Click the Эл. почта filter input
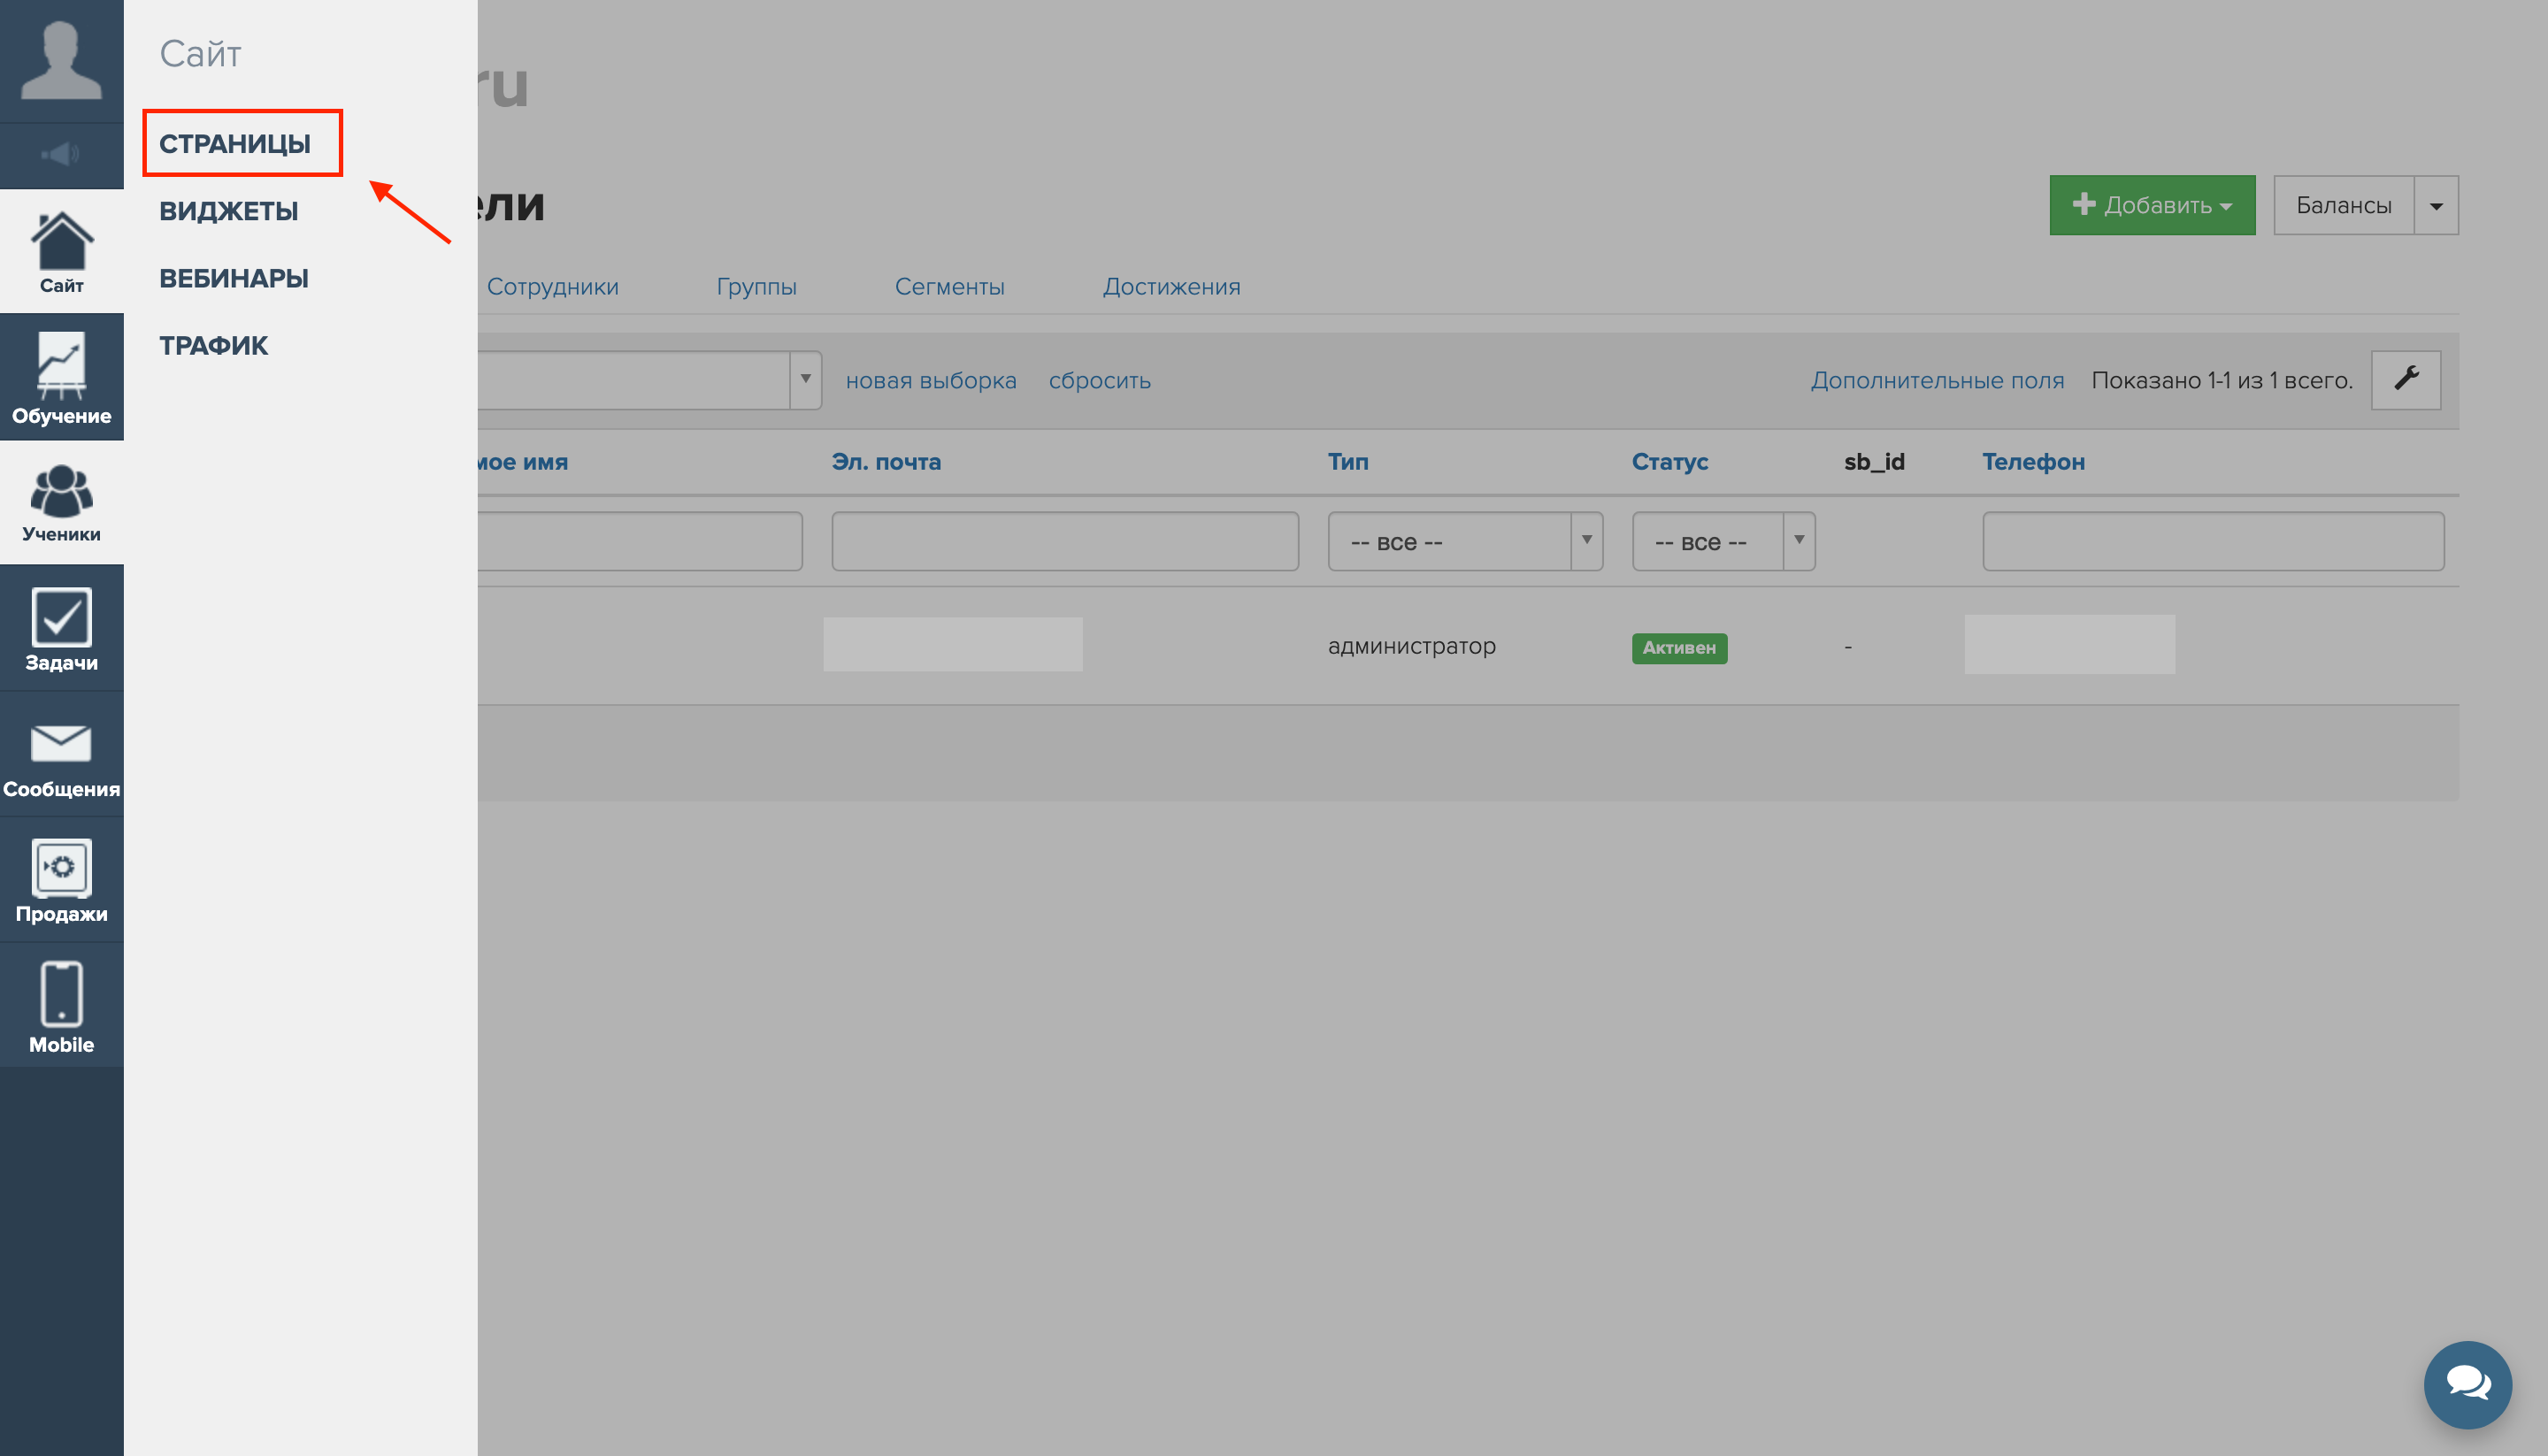Screen dimensions: 2548x1456 pos(1064,542)
